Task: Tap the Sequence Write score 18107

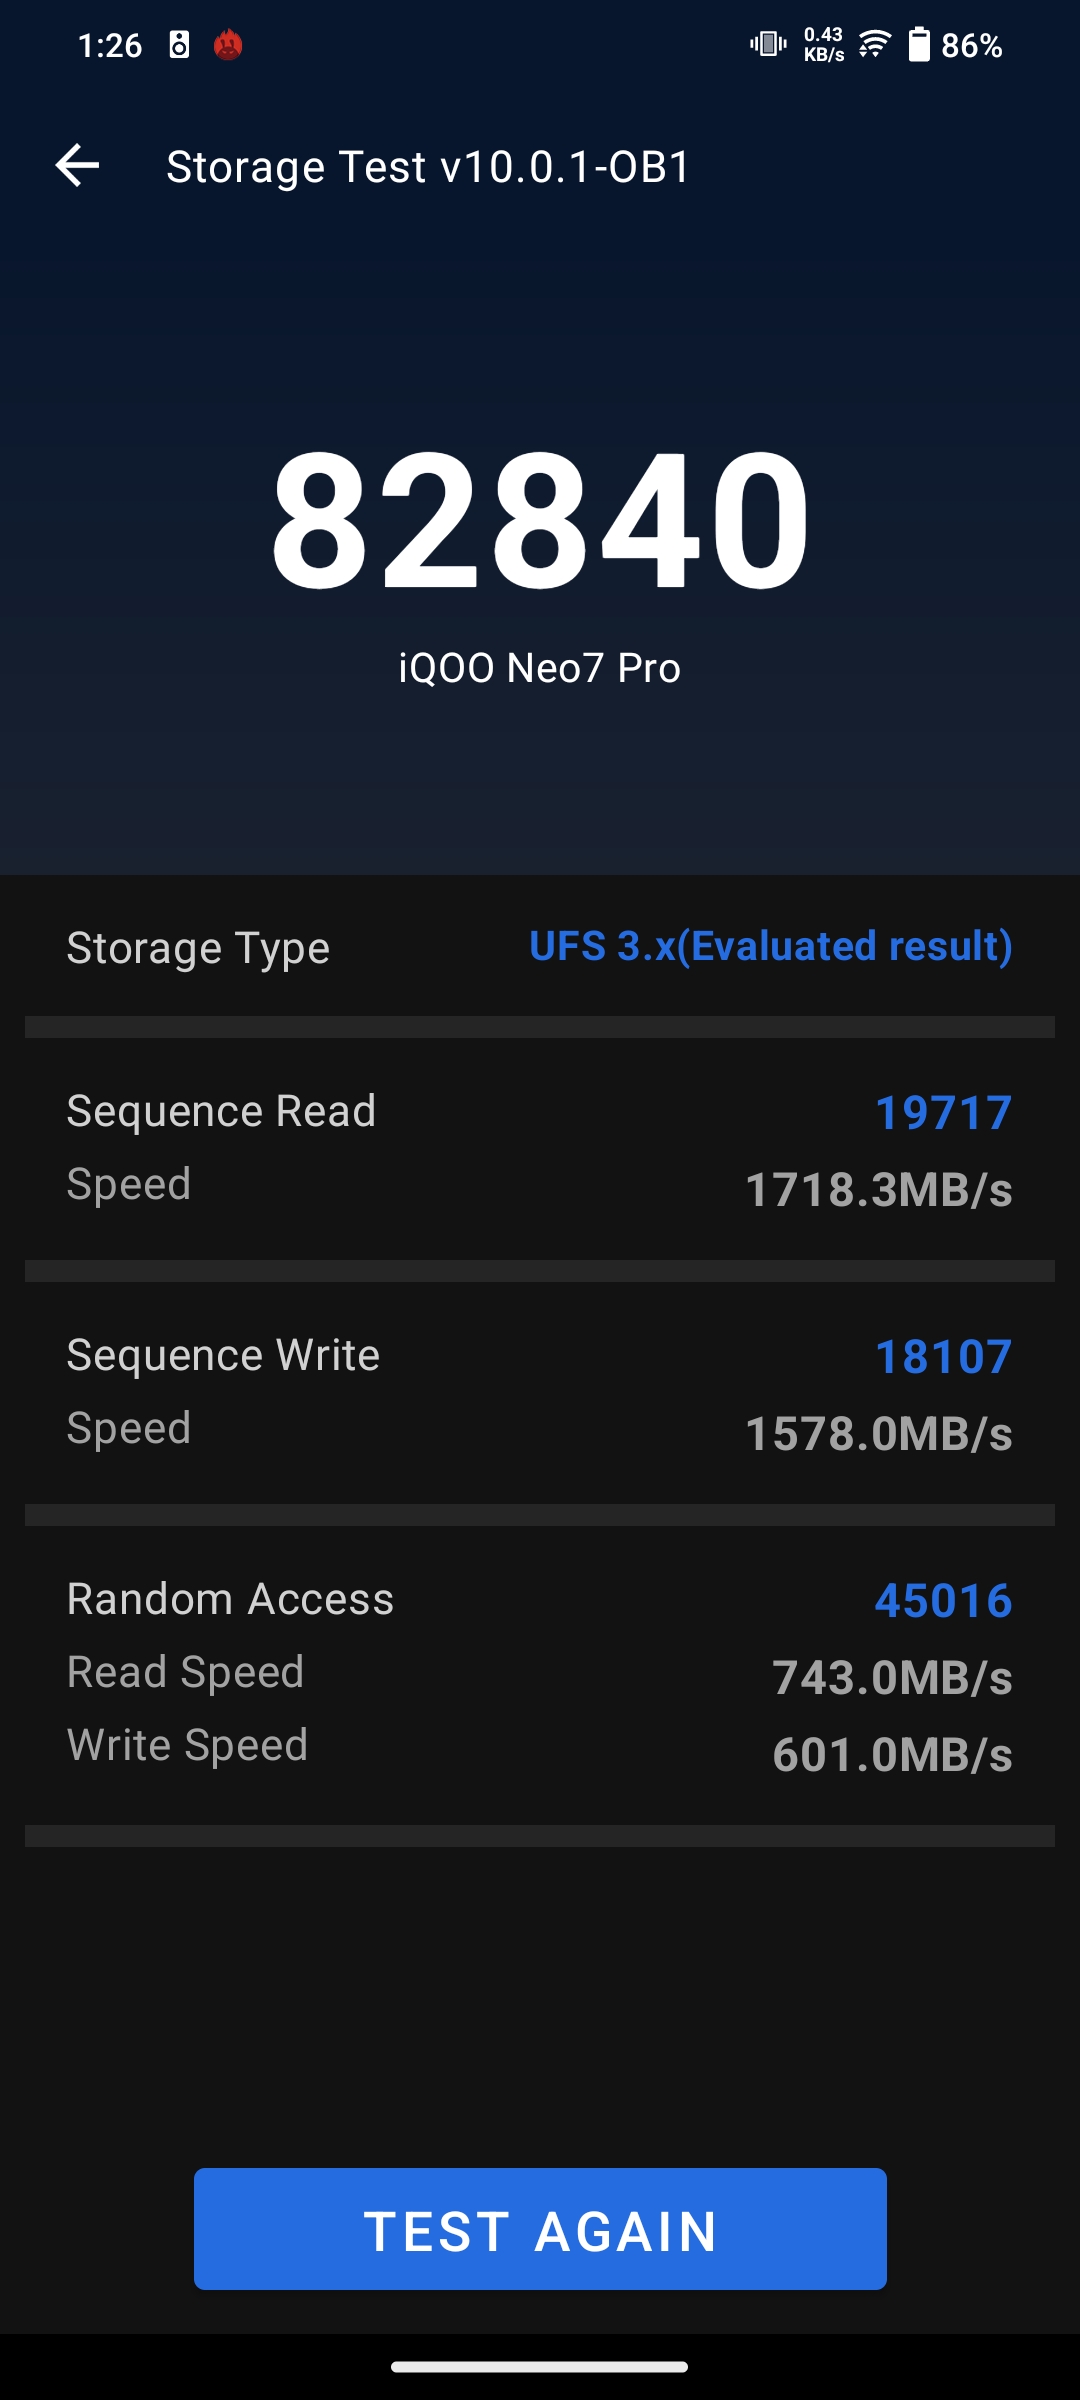Action: (943, 1357)
